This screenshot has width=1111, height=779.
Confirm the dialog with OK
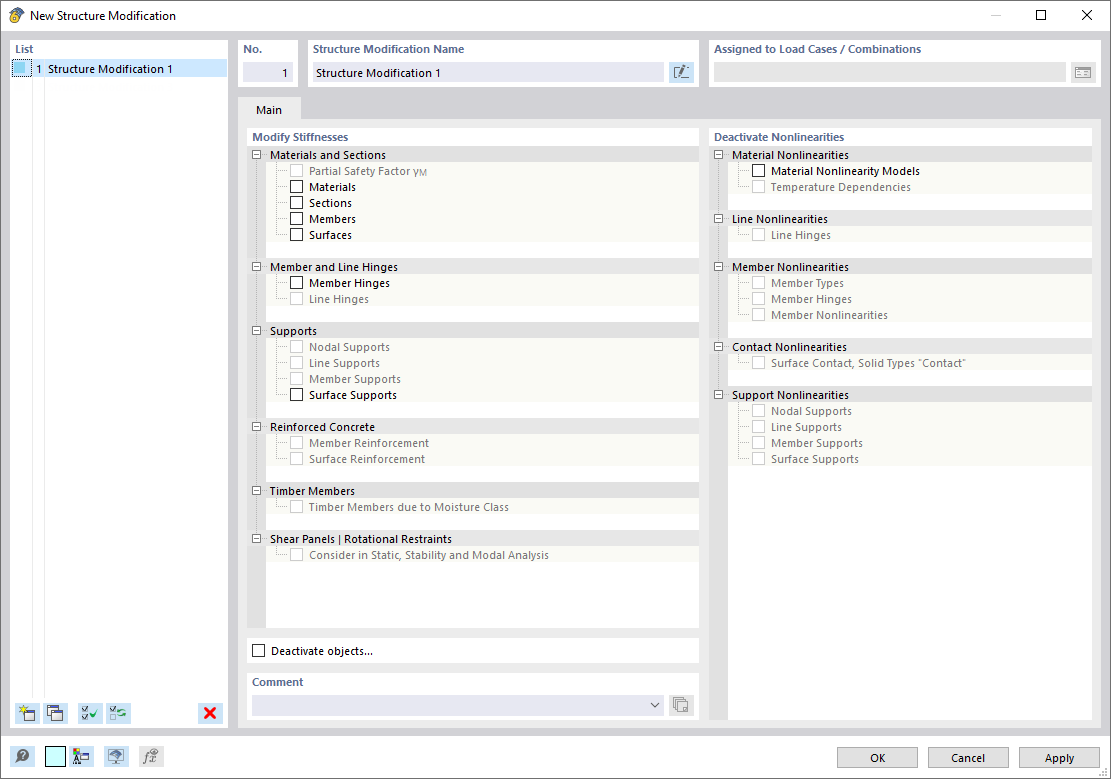(x=877, y=757)
